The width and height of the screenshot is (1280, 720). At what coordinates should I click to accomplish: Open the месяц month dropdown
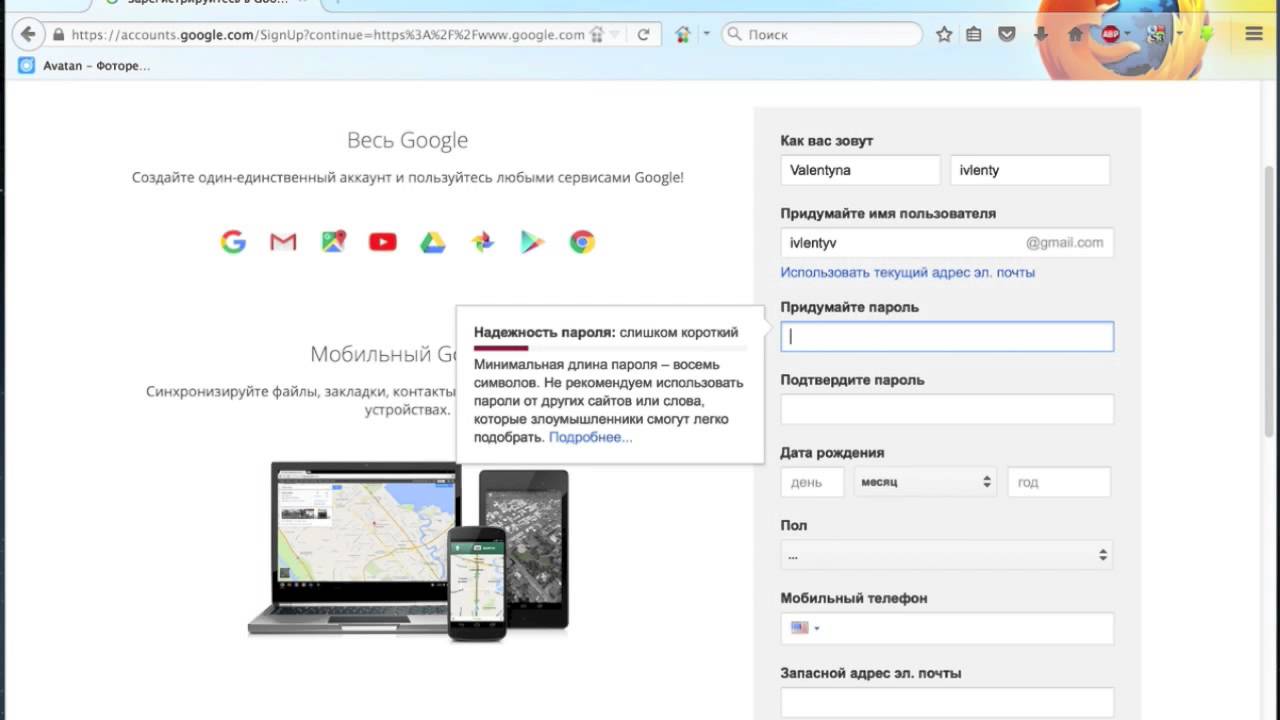click(925, 482)
